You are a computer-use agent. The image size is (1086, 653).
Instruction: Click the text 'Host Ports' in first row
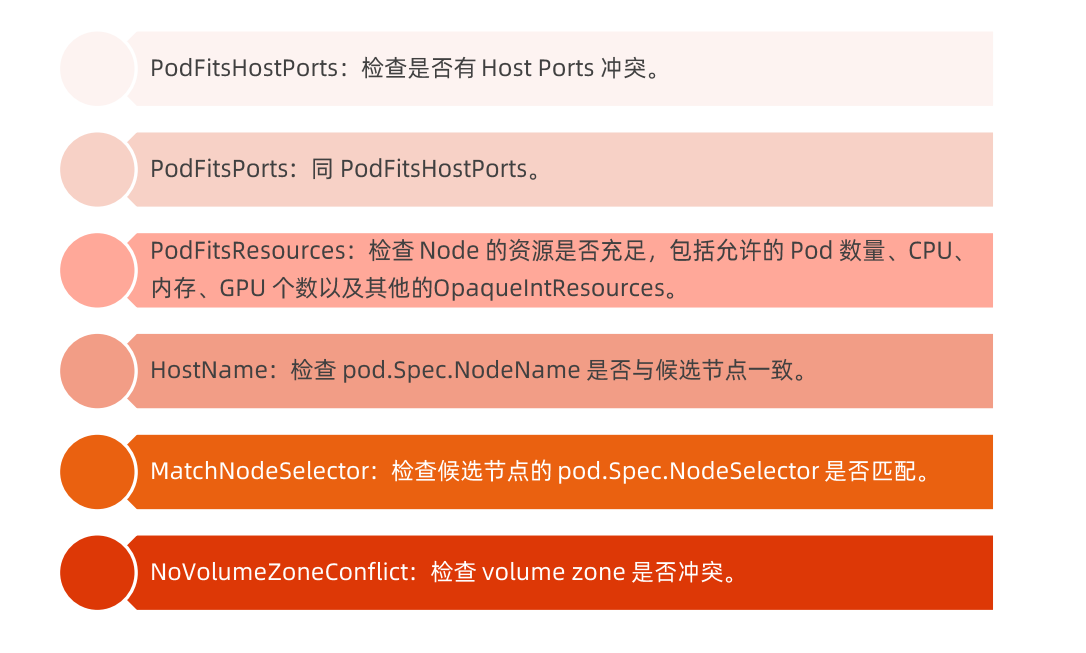[x=537, y=69]
